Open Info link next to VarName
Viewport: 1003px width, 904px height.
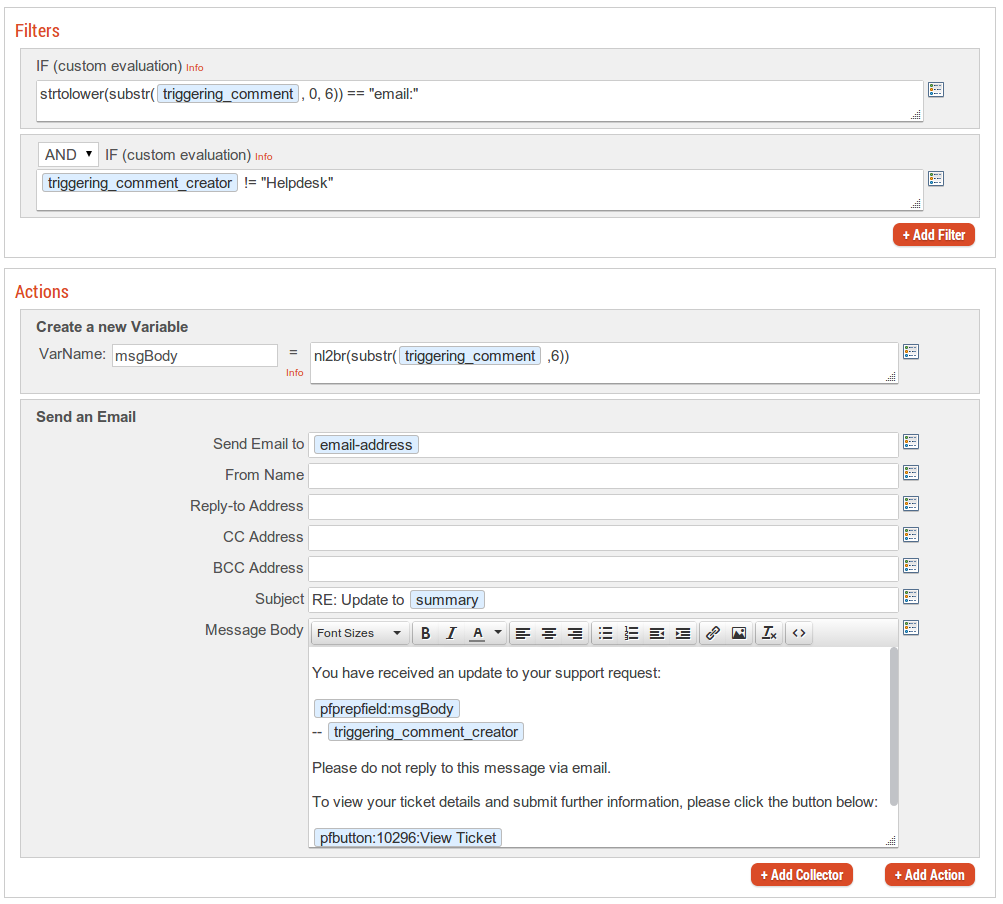click(x=294, y=373)
